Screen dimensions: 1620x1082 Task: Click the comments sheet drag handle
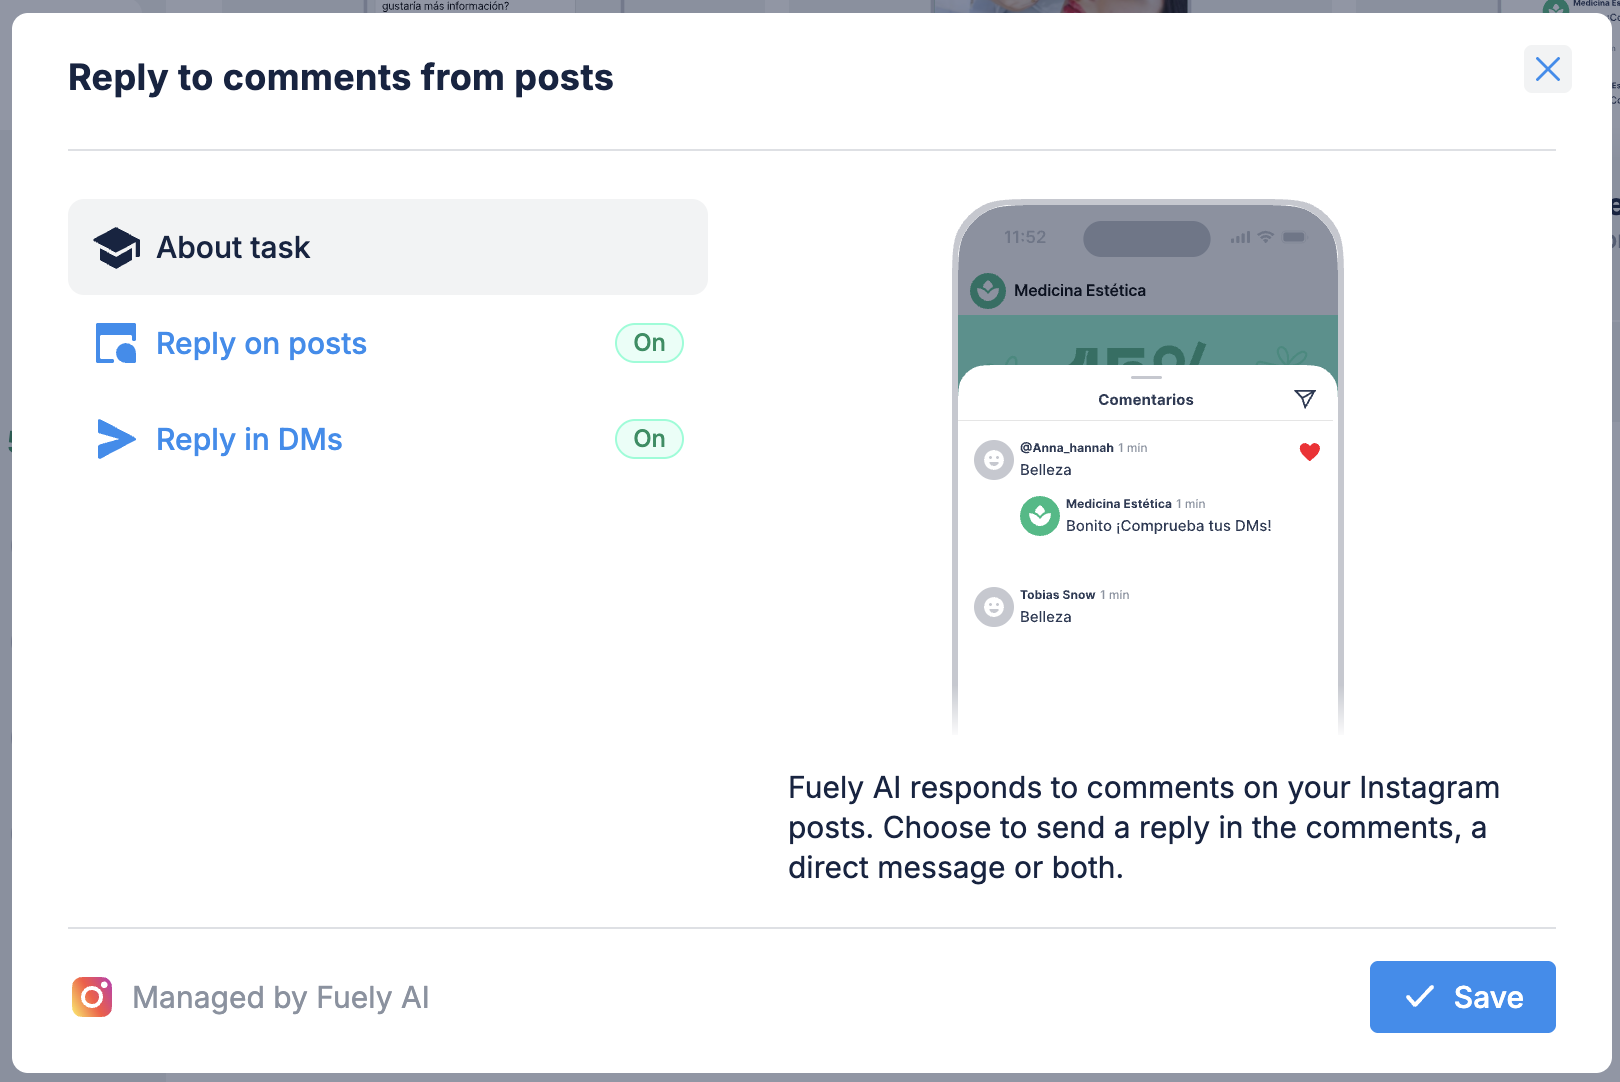click(x=1146, y=378)
